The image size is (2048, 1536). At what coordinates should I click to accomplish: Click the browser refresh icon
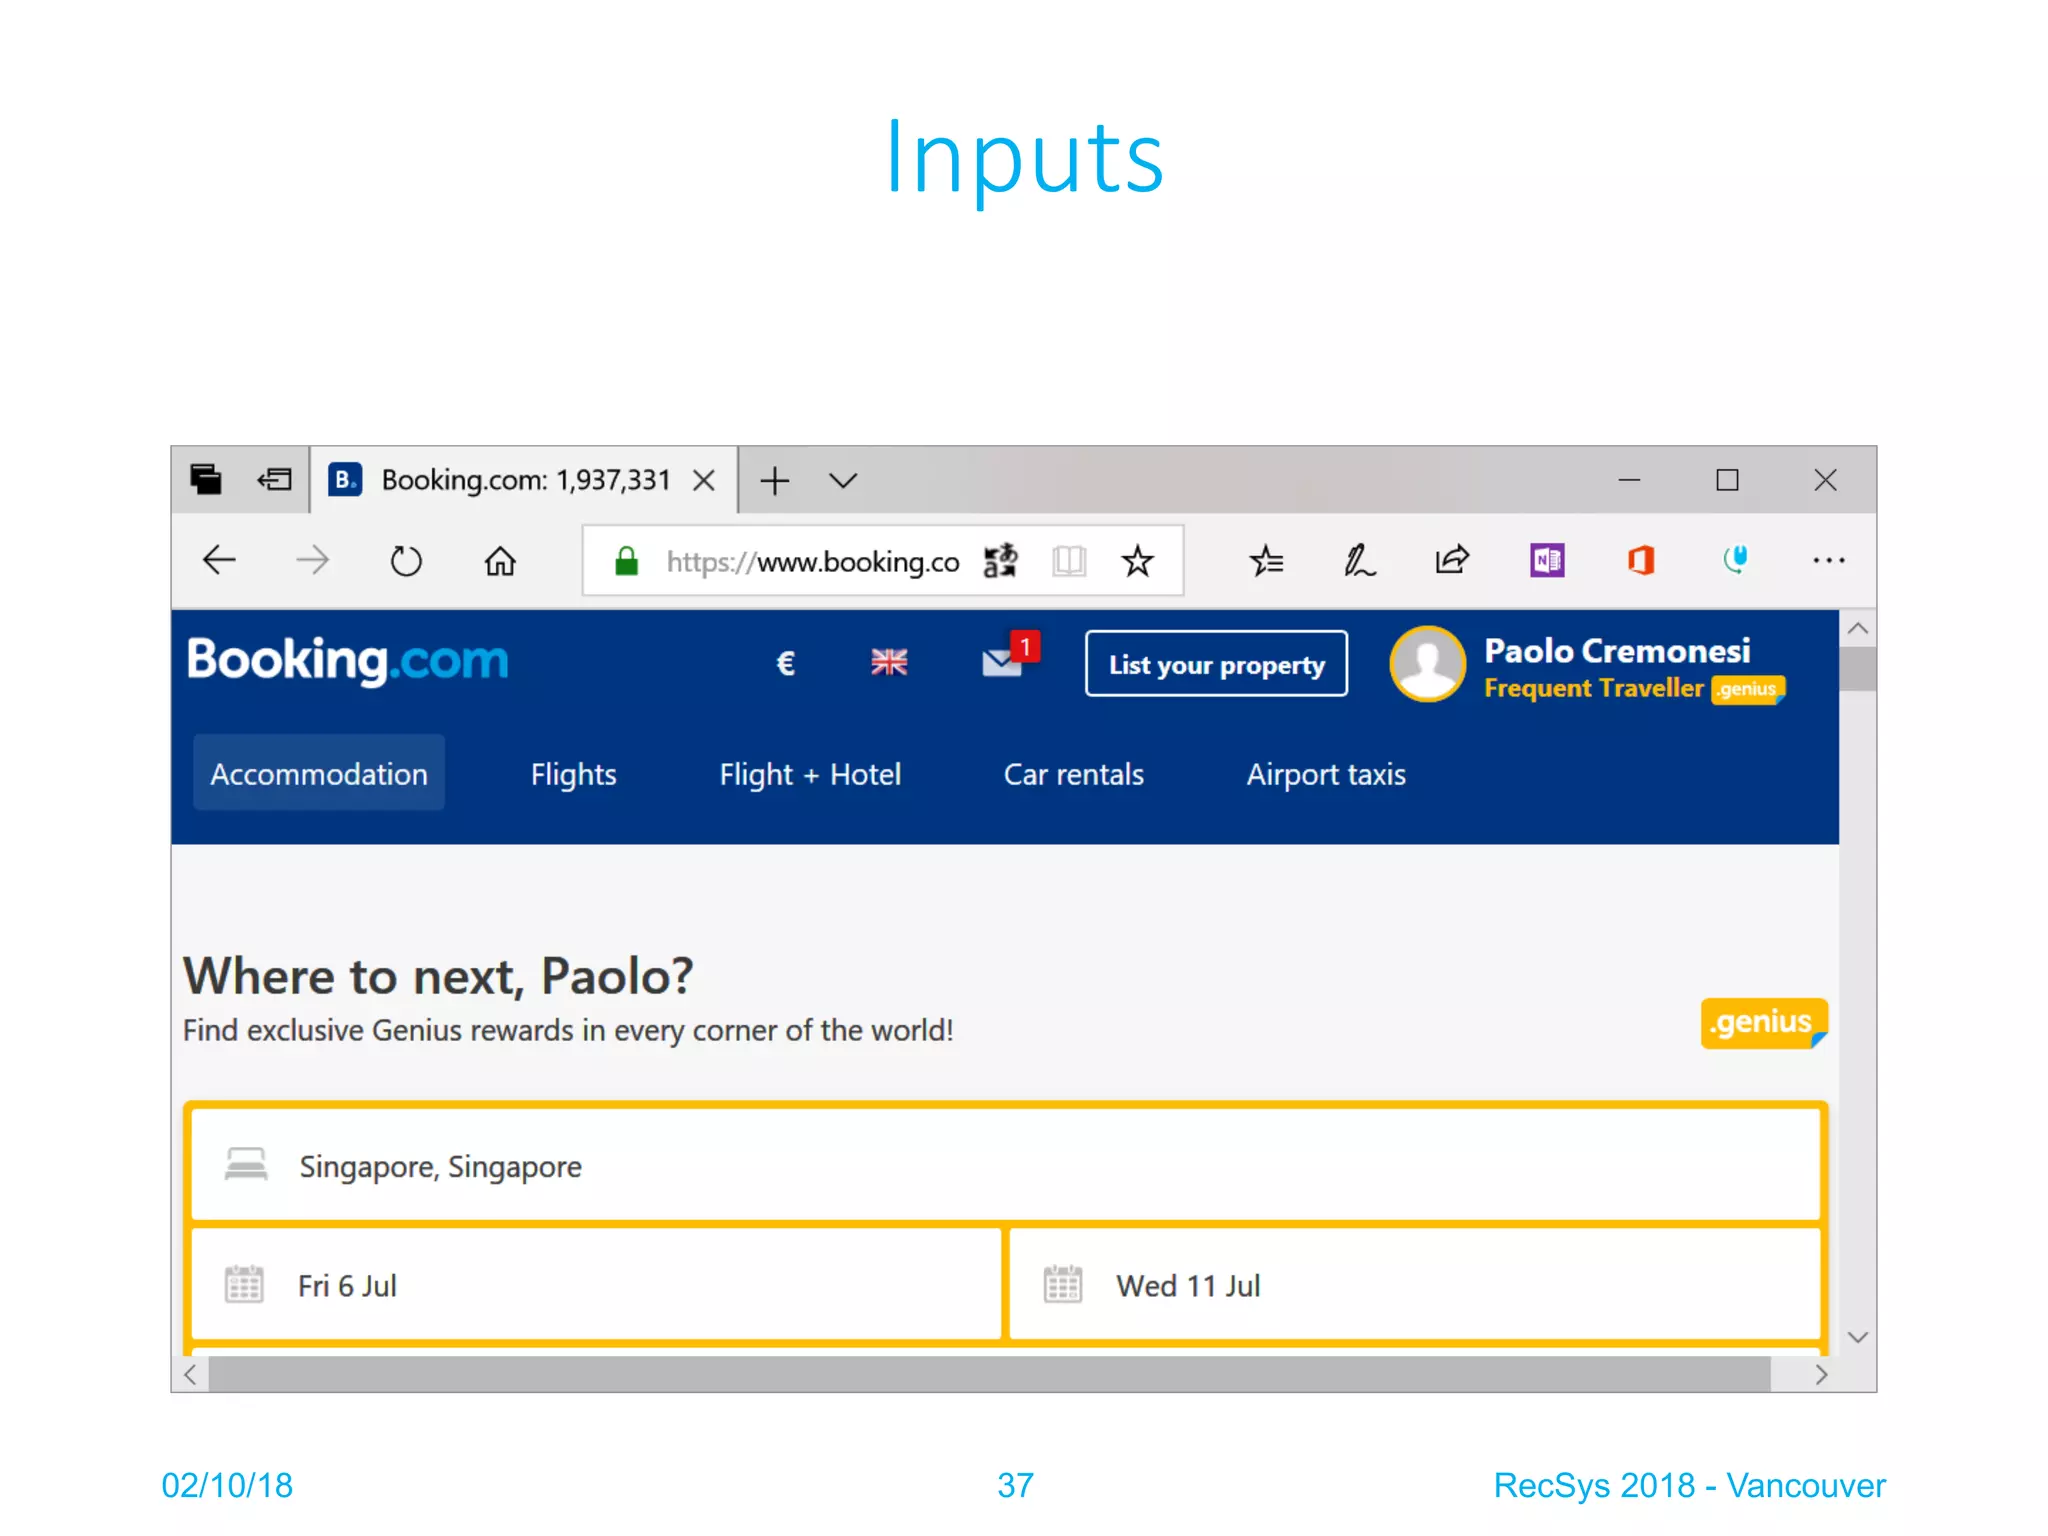(405, 561)
